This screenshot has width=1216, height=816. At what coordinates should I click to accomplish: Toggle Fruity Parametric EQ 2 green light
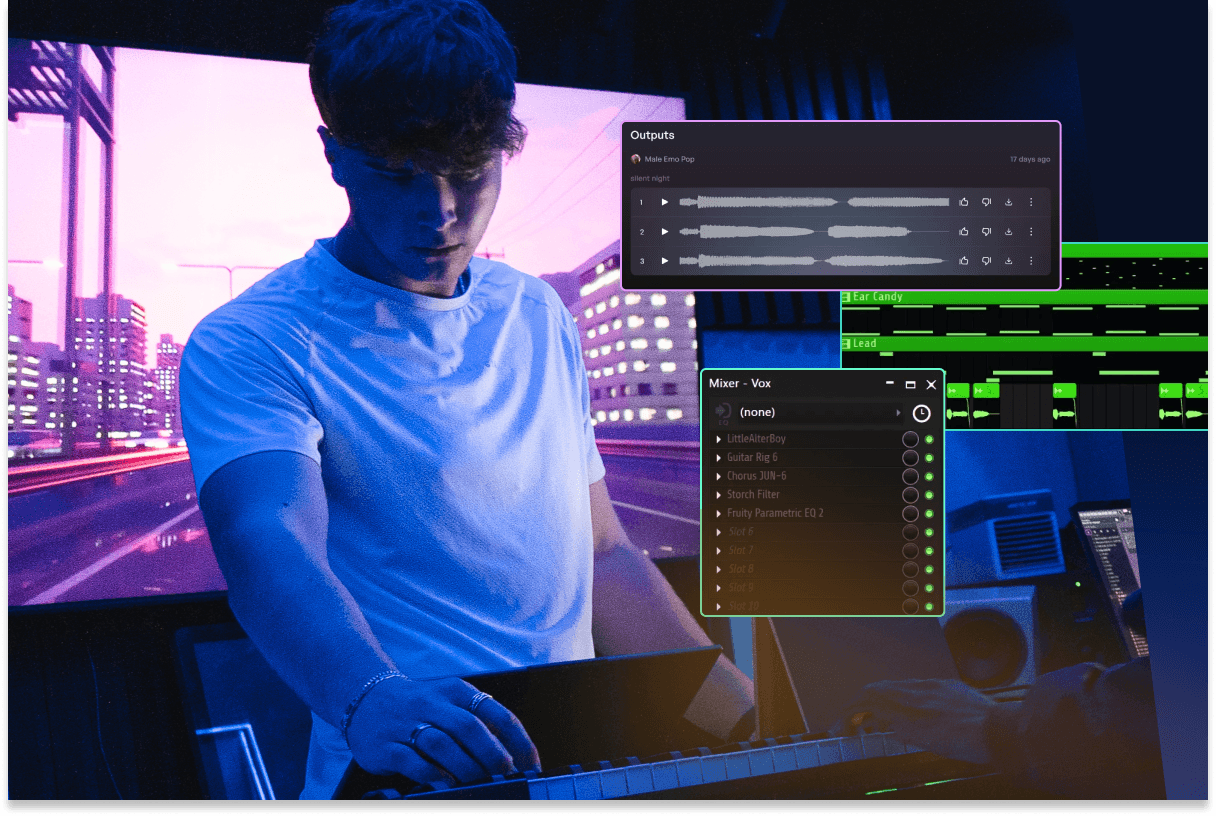point(929,513)
